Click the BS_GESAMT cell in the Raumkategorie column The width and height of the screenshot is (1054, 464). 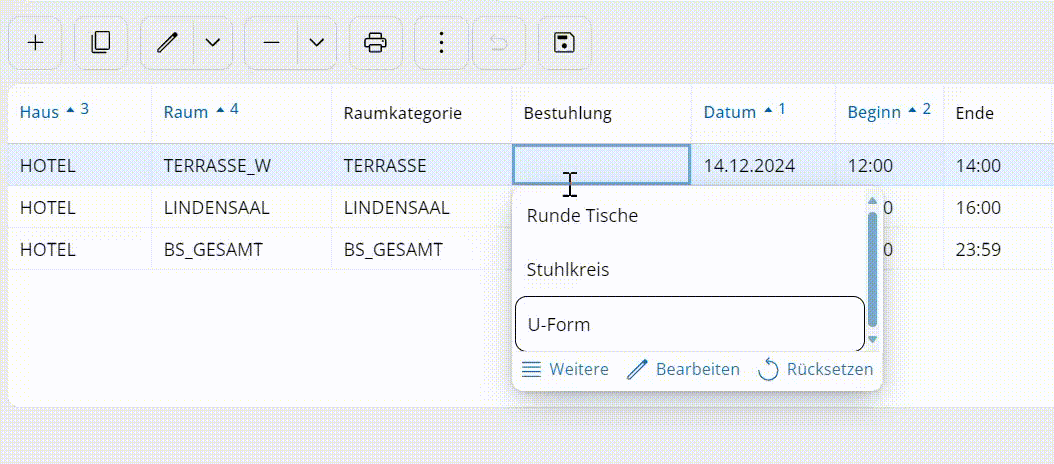click(421, 250)
